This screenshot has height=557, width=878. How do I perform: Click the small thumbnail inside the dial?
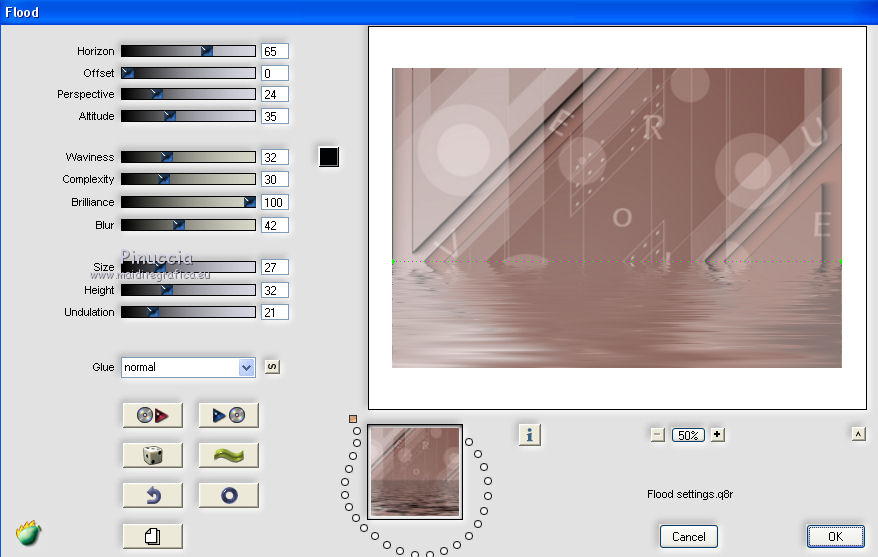coord(415,472)
